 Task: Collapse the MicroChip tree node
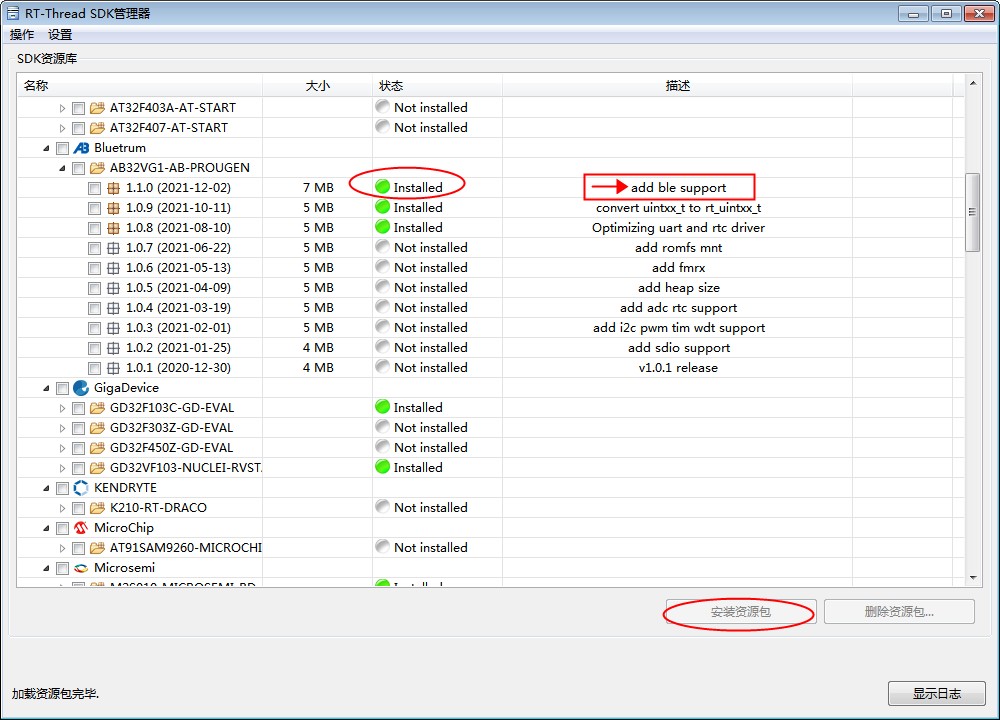46,529
